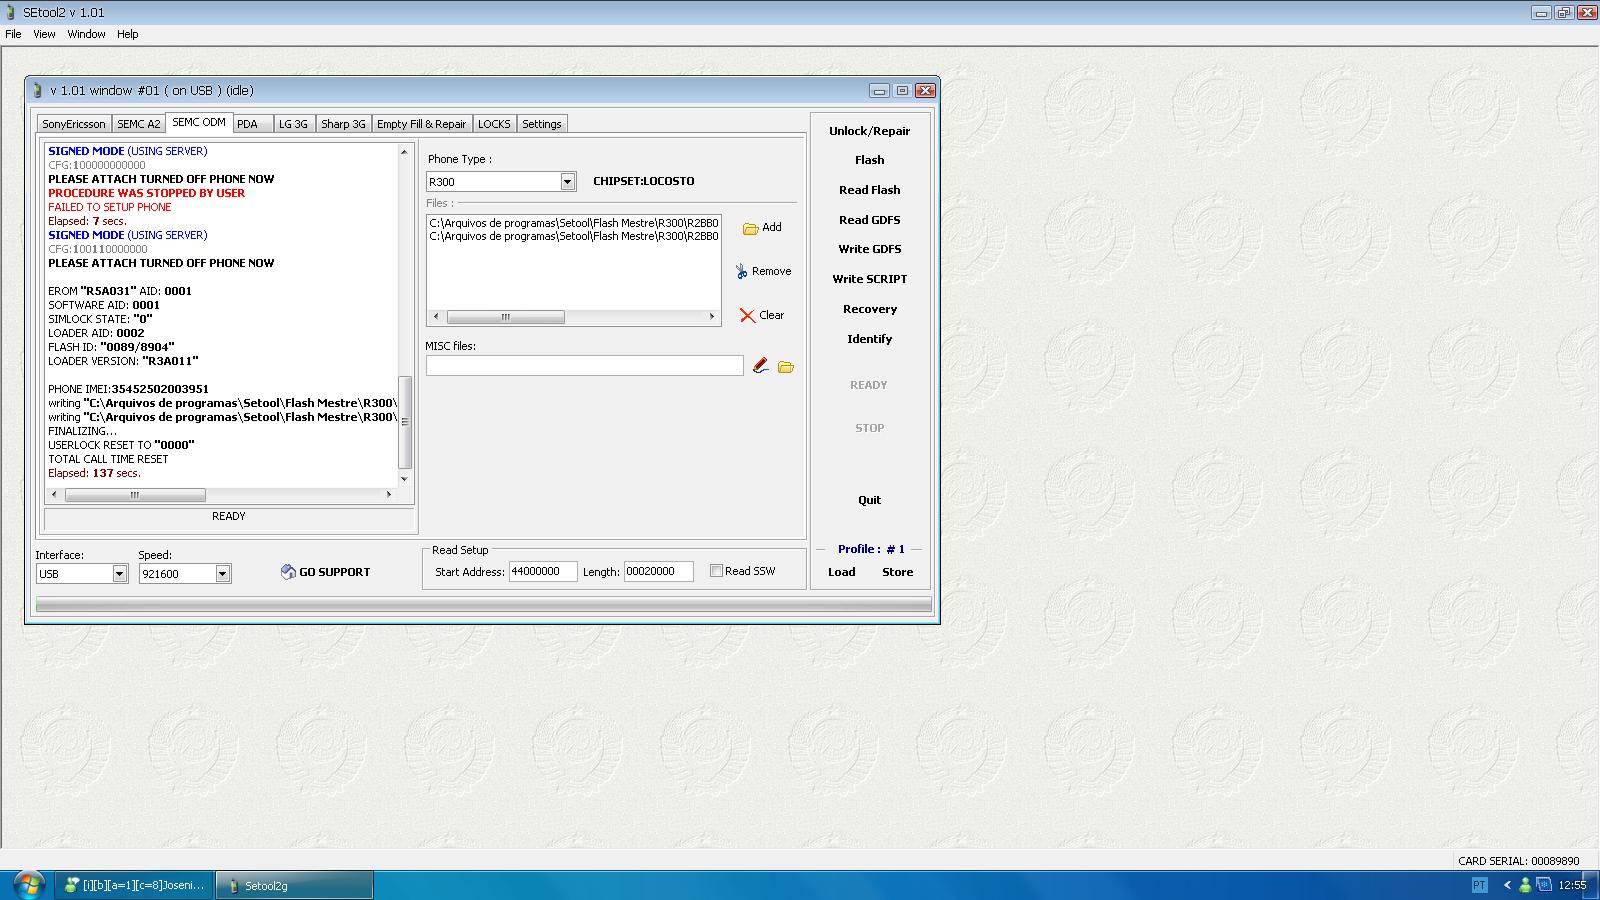Image resolution: width=1600 pixels, height=900 pixels.
Task: Open the Help menu
Action: (x=127, y=34)
